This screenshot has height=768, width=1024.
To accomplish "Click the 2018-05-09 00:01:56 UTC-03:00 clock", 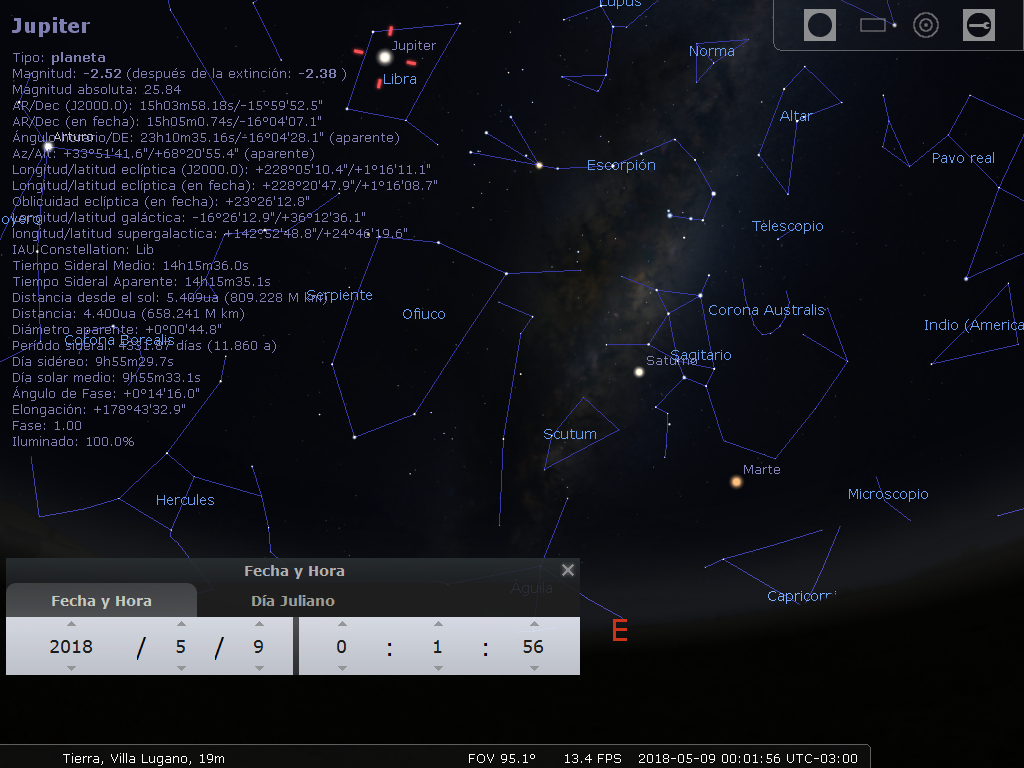I will point(748,758).
